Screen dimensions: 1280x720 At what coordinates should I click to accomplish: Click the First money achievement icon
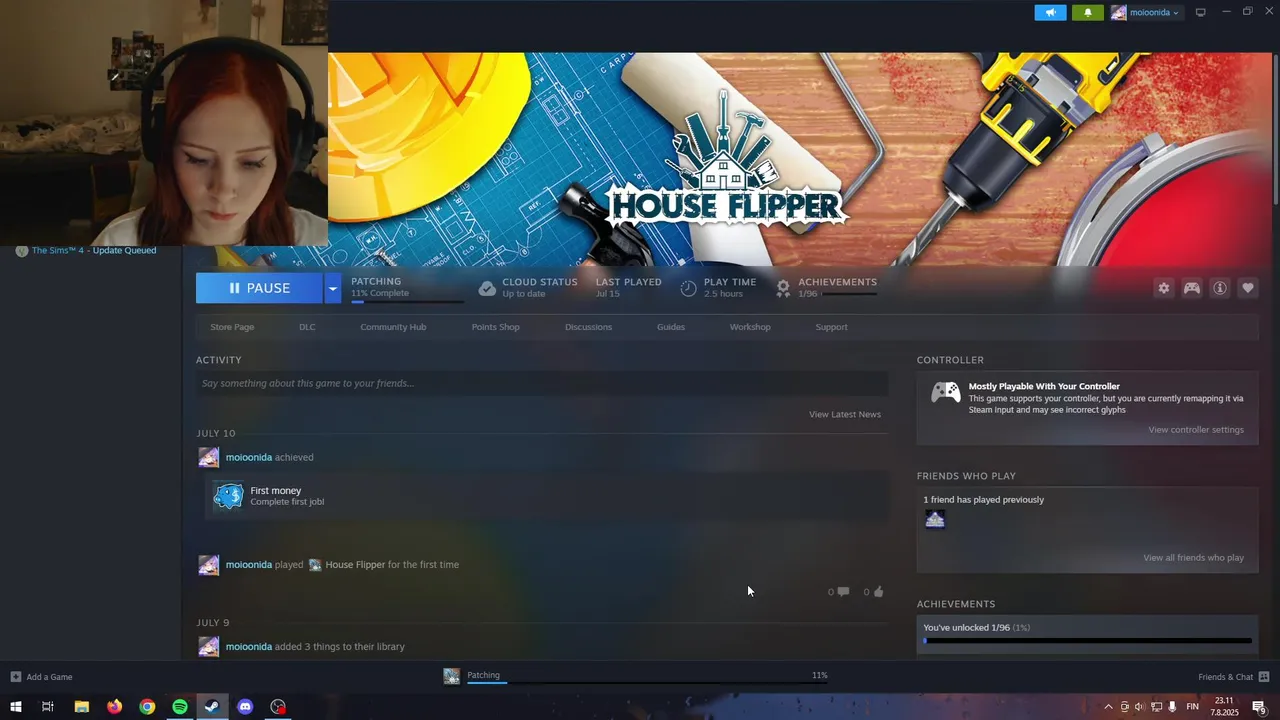[228, 495]
